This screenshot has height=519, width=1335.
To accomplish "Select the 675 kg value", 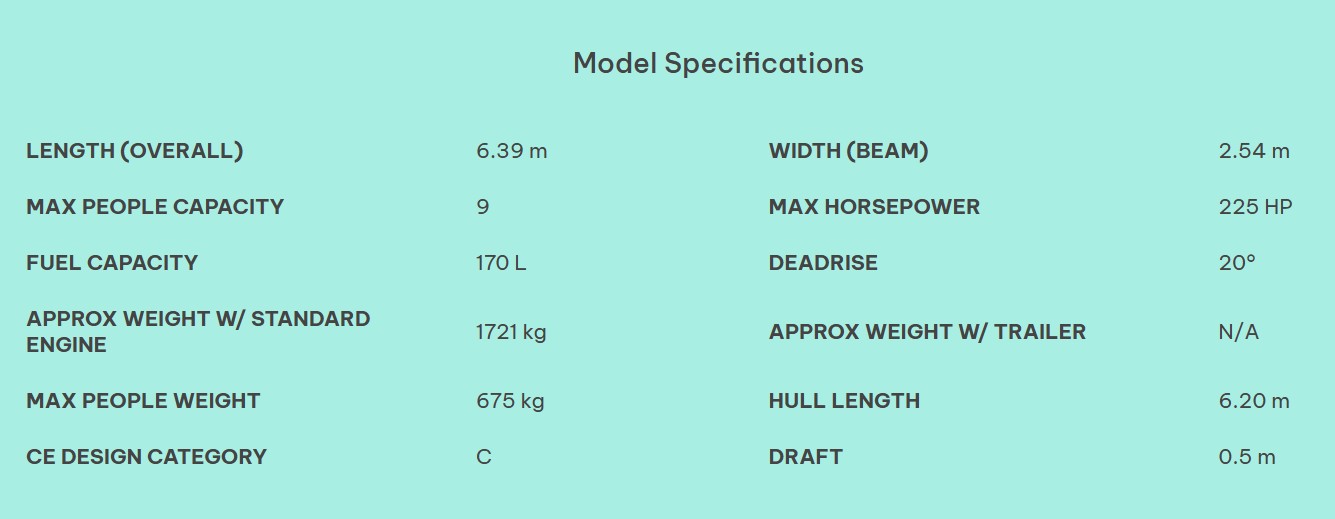I will point(509,401).
